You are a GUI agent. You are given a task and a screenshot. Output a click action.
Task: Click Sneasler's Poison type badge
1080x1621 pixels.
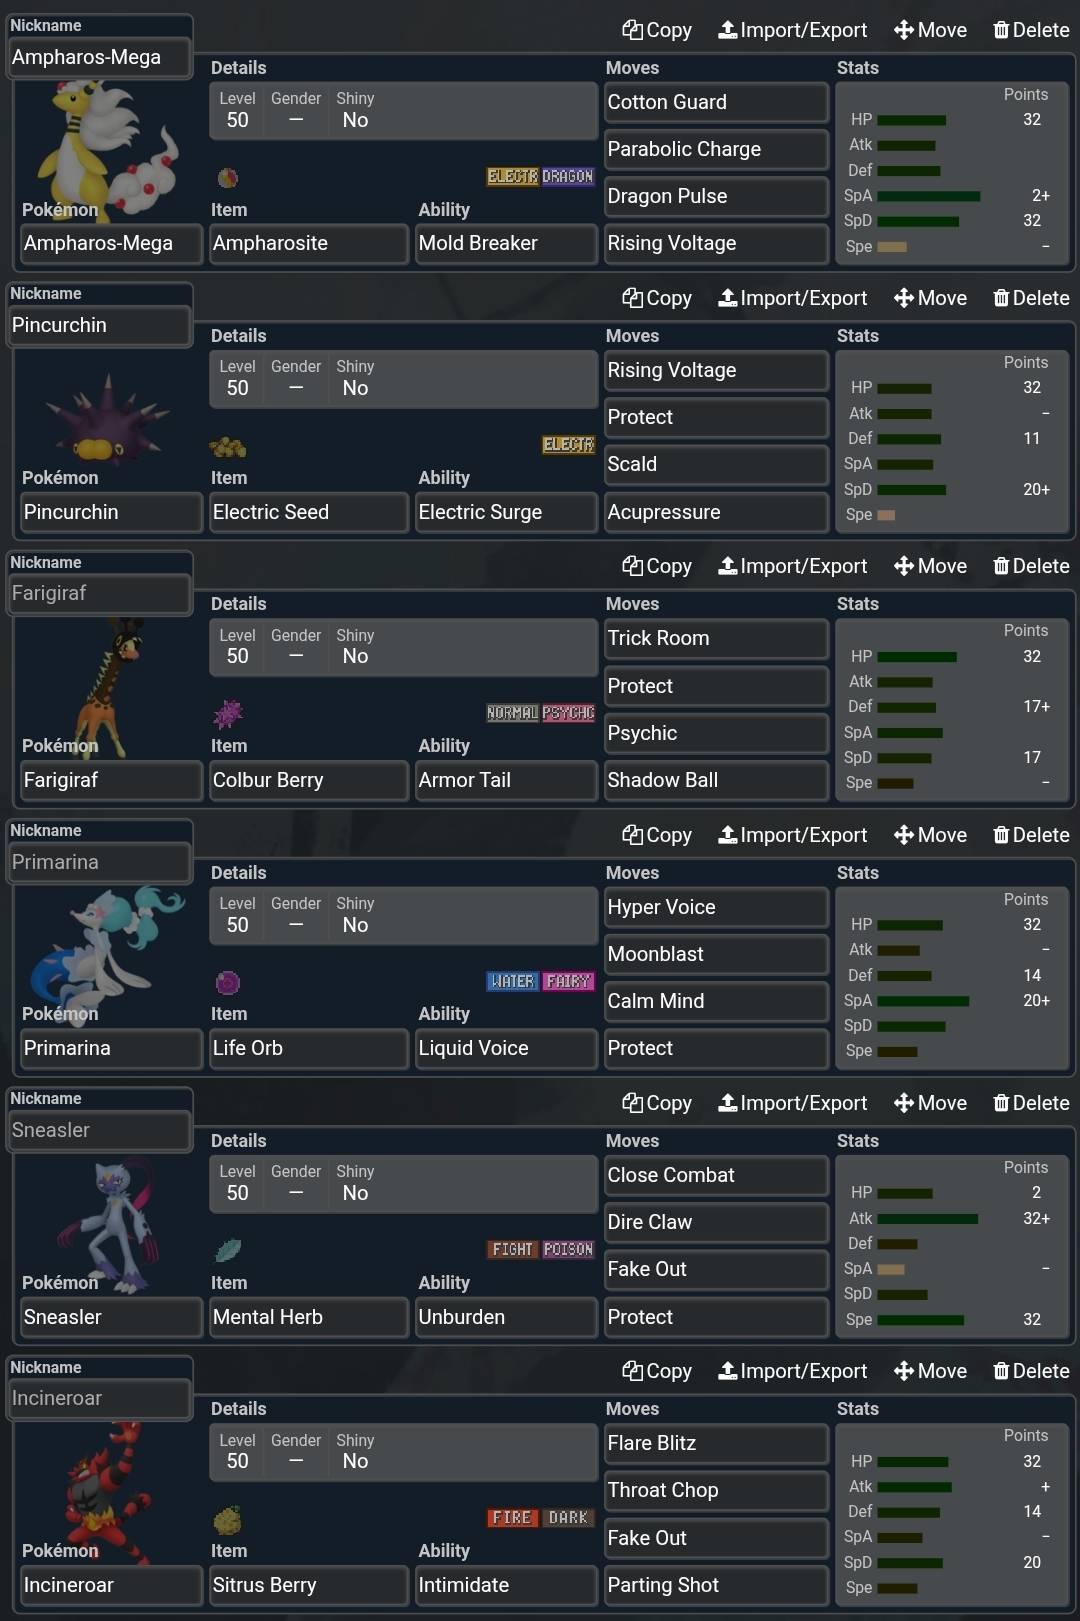pyautogui.click(x=568, y=1249)
